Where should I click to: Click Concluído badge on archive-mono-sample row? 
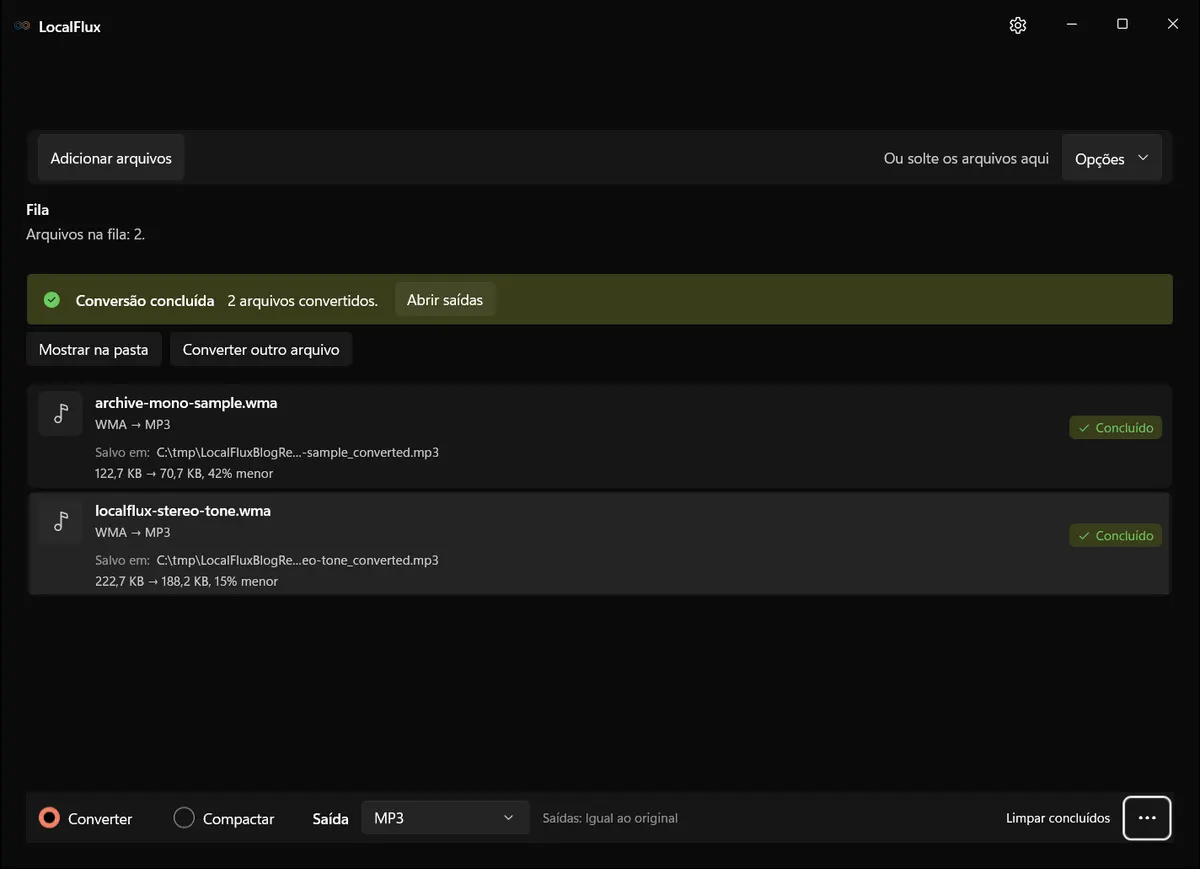pyautogui.click(x=1116, y=427)
